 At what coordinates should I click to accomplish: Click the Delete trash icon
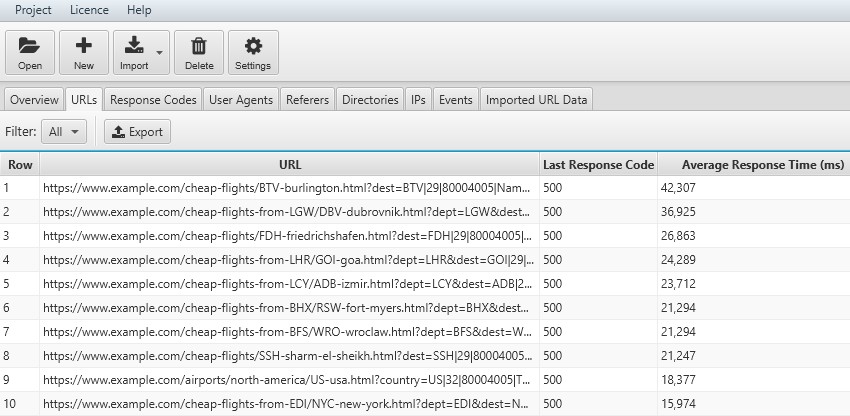[199, 45]
